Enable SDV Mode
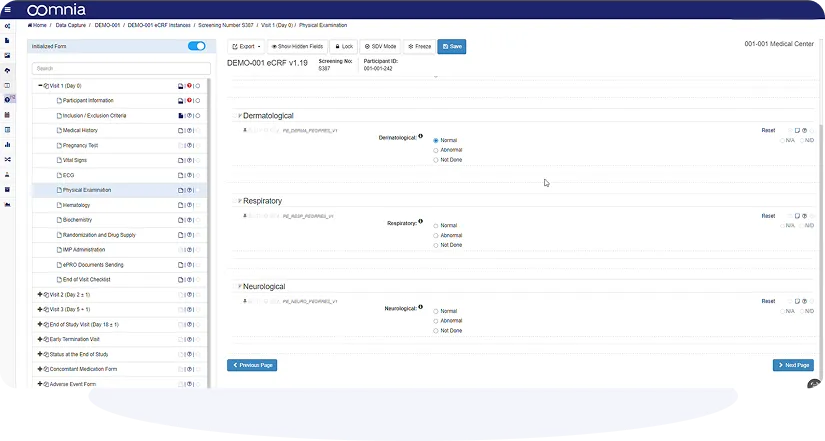 (x=381, y=46)
